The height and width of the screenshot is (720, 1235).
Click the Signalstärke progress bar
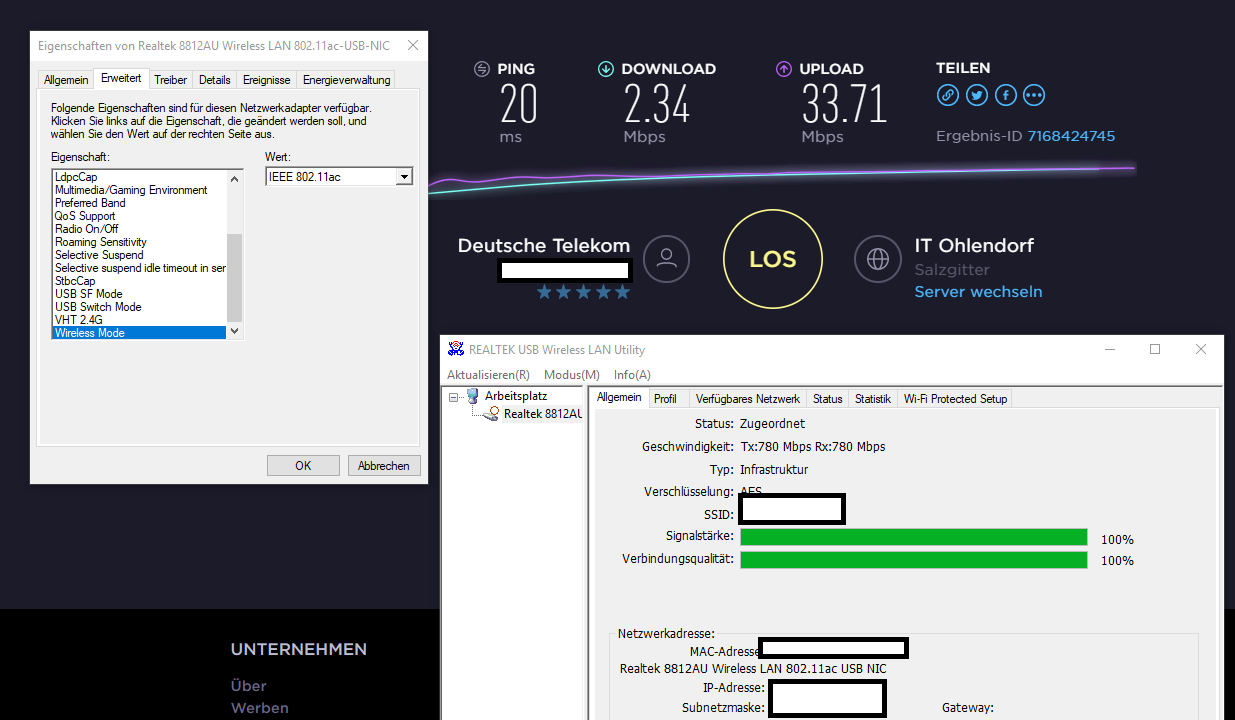pos(913,538)
